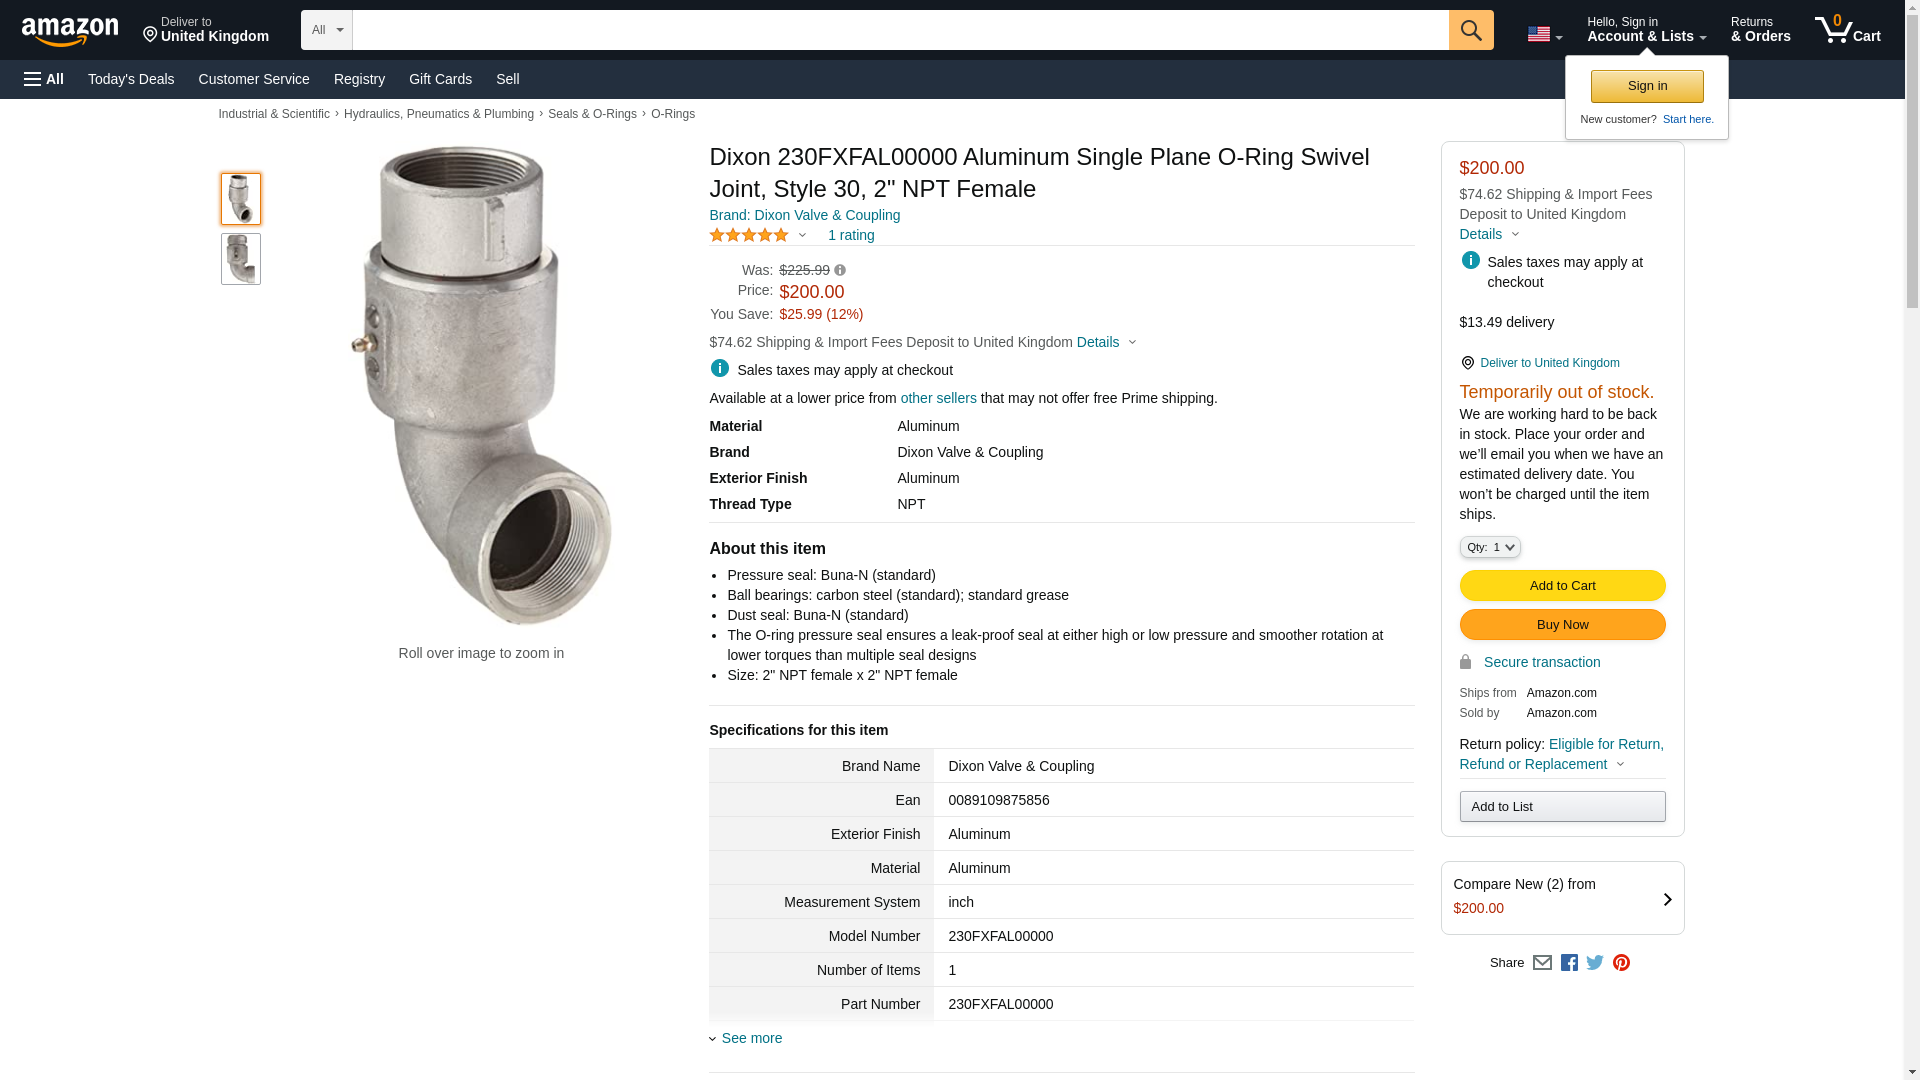Viewport: 1920px width, 1080px height.
Task: Open the Qty quantity dropdown
Action: tap(1489, 547)
